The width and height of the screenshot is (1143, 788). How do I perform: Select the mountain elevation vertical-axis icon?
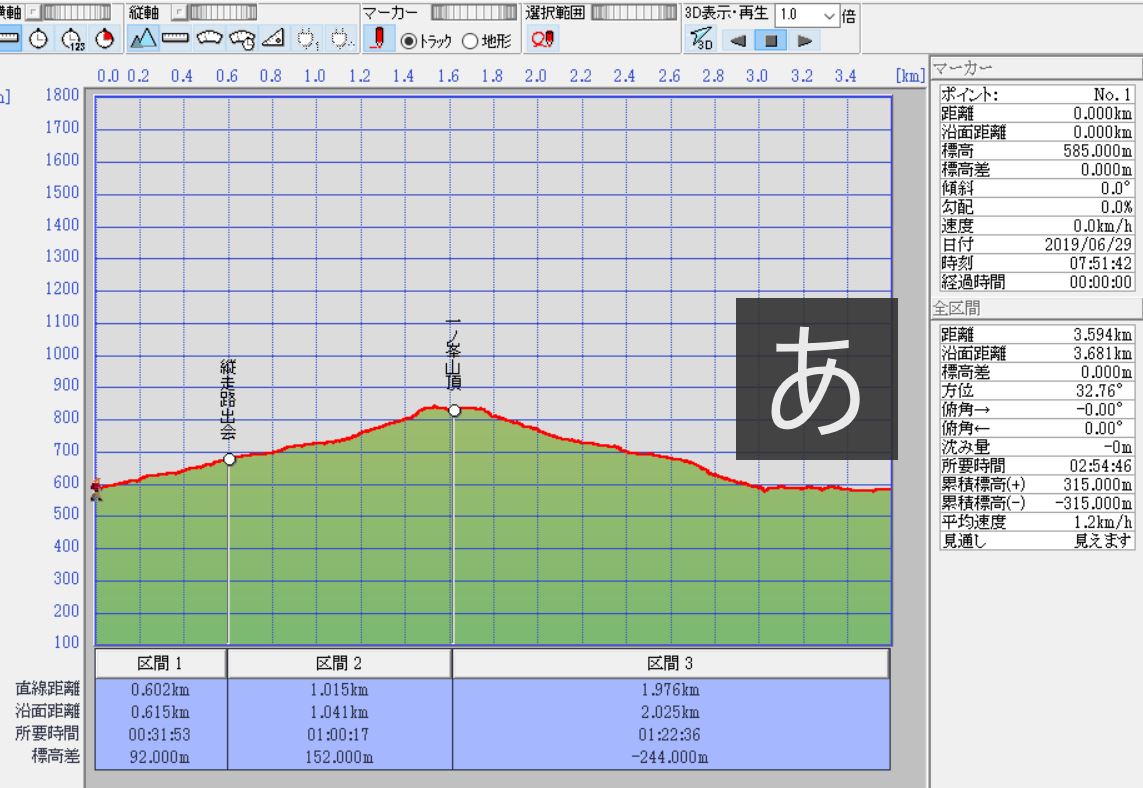pyautogui.click(x=143, y=39)
